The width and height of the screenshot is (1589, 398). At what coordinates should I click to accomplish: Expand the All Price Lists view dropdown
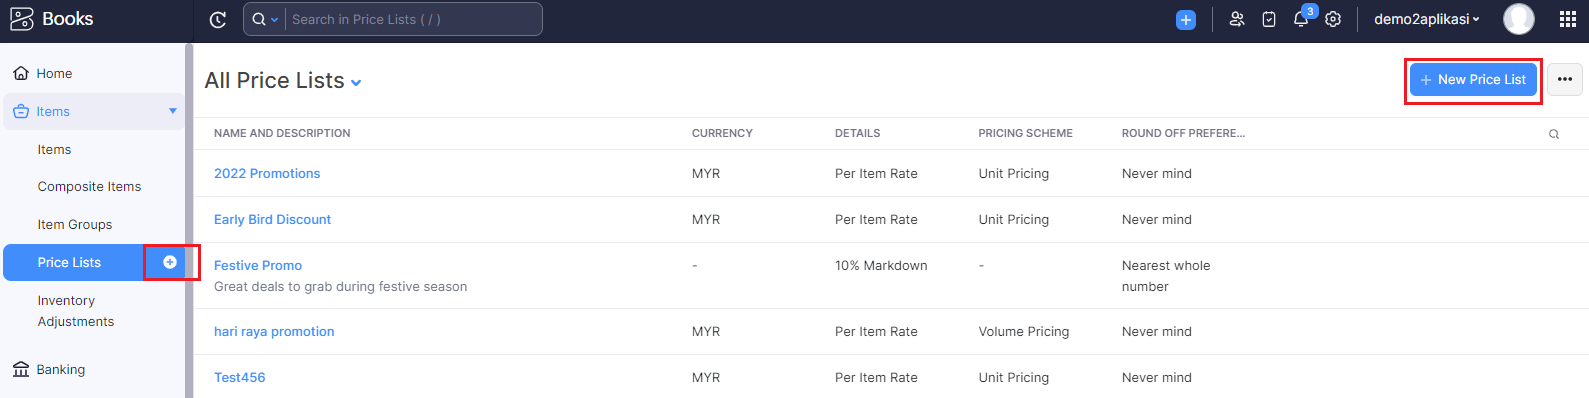(356, 83)
